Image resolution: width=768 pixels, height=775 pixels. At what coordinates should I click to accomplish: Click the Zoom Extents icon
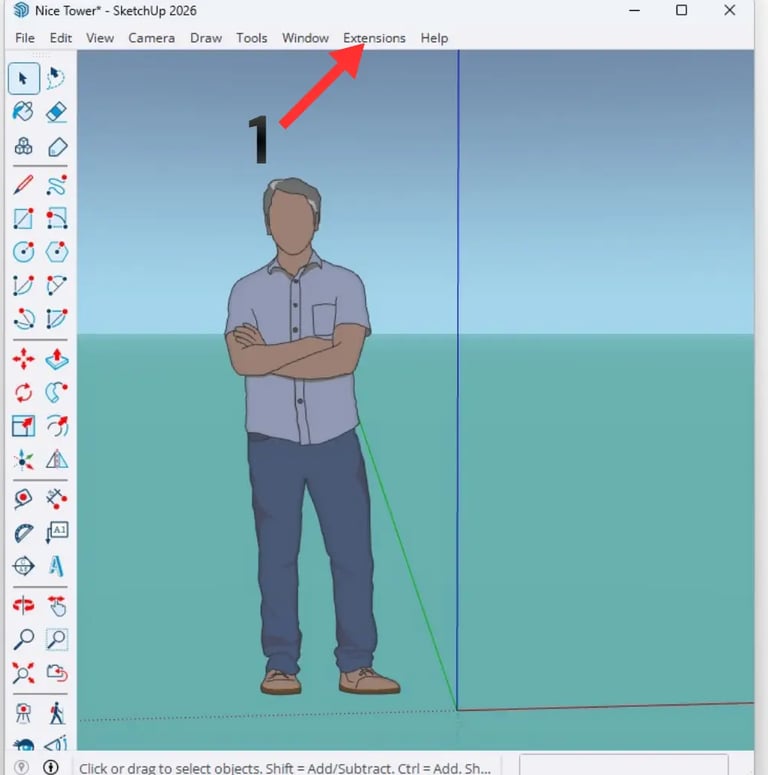[x=23, y=673]
